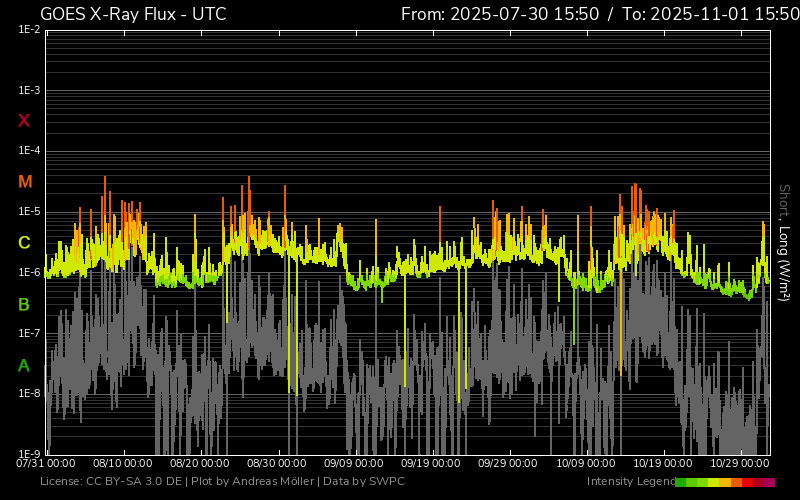Click the Intensity Legend color bar
This screenshot has height=500, width=800.
click(724, 482)
